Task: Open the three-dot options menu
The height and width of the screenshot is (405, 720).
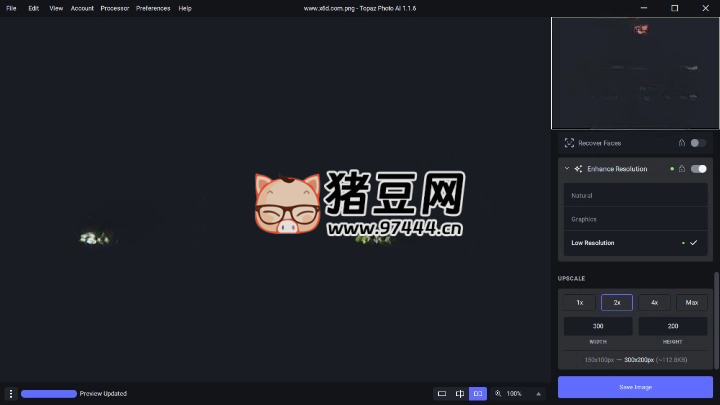Action: click(x=11, y=394)
